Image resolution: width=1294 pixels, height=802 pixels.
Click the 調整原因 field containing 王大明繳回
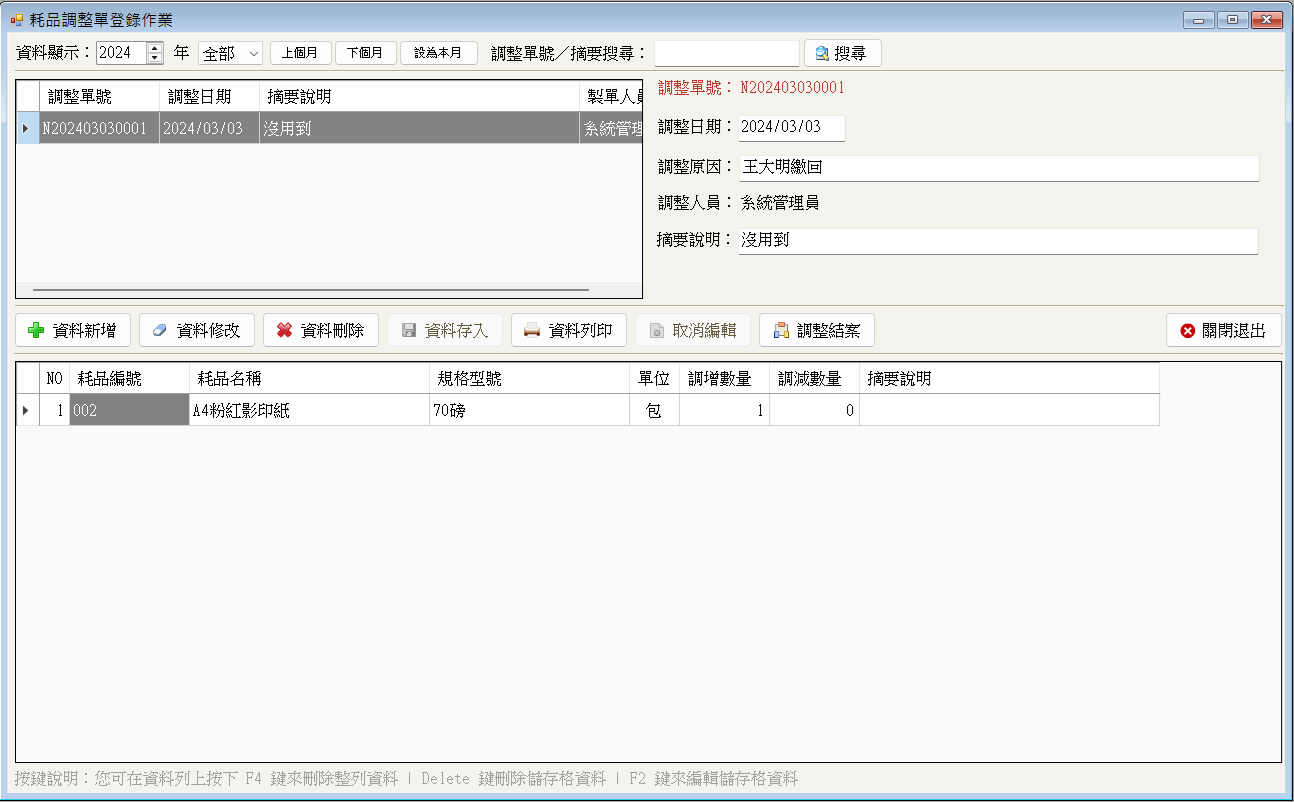(x=999, y=168)
